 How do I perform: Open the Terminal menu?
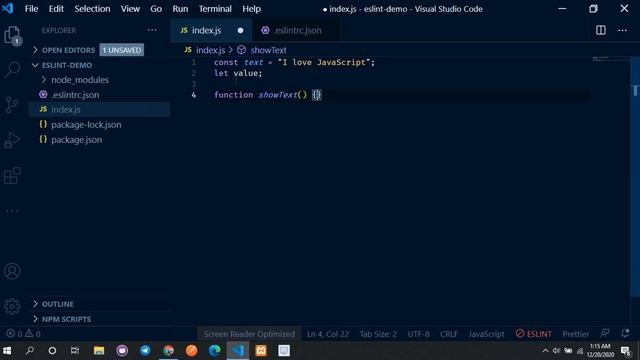pyautogui.click(x=215, y=9)
